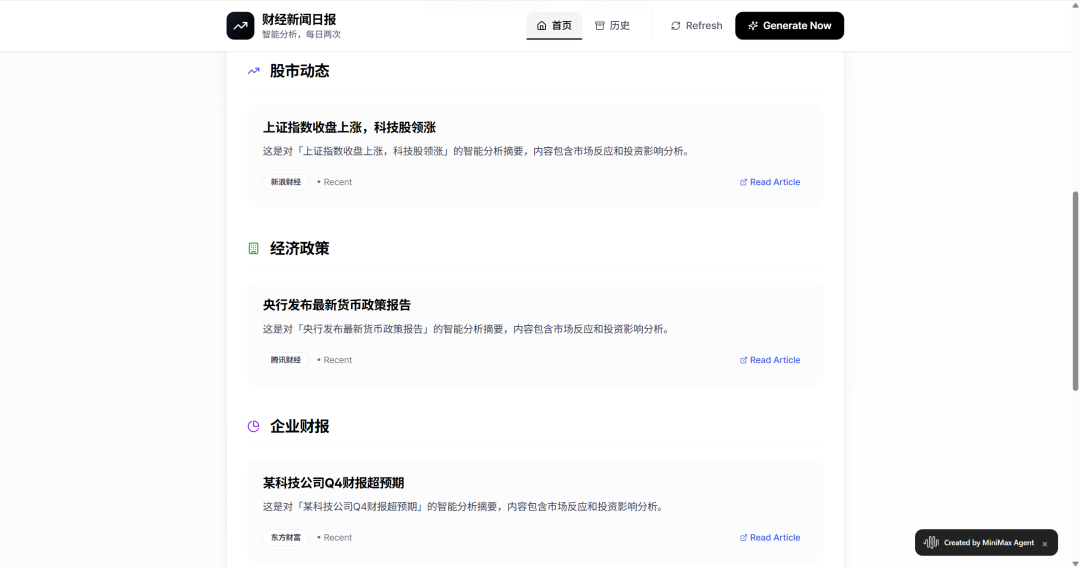Click the 股市动态 section heading
1080x568 pixels.
click(x=300, y=71)
